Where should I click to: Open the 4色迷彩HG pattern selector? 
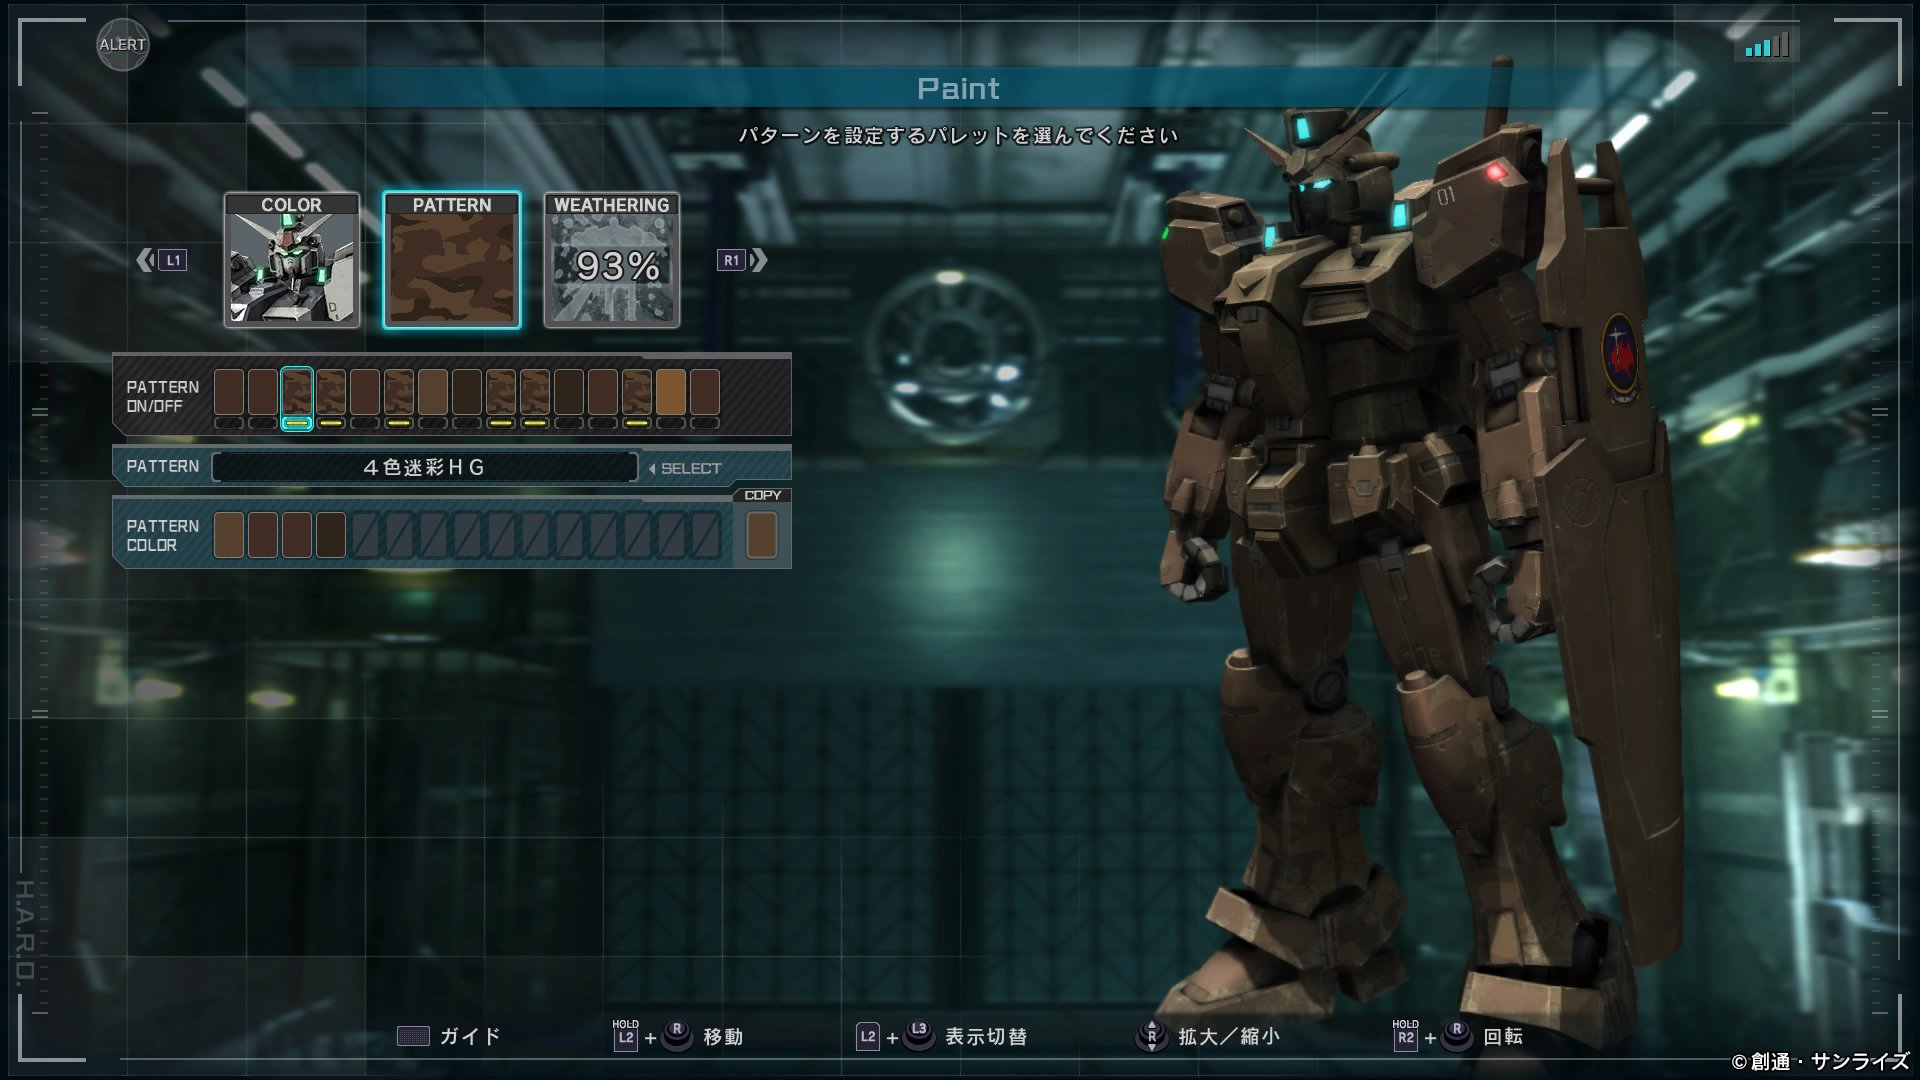click(x=425, y=467)
